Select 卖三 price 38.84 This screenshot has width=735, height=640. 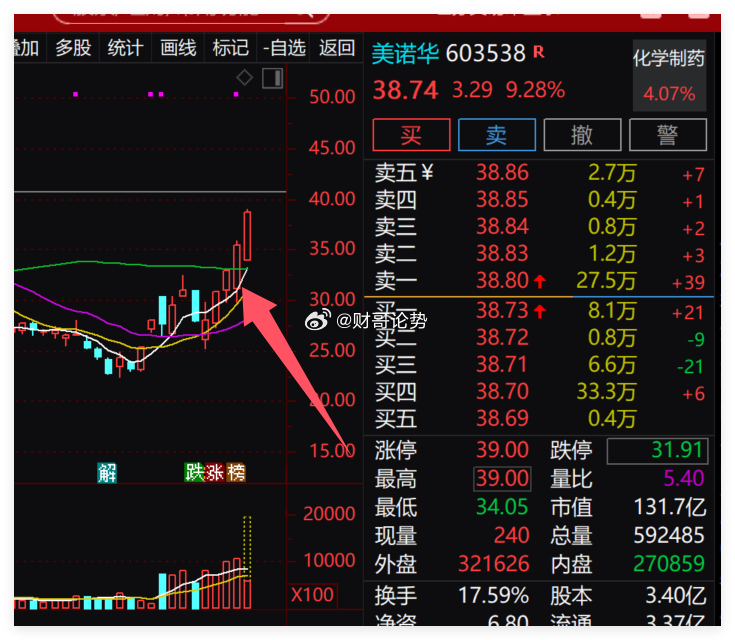(502, 226)
